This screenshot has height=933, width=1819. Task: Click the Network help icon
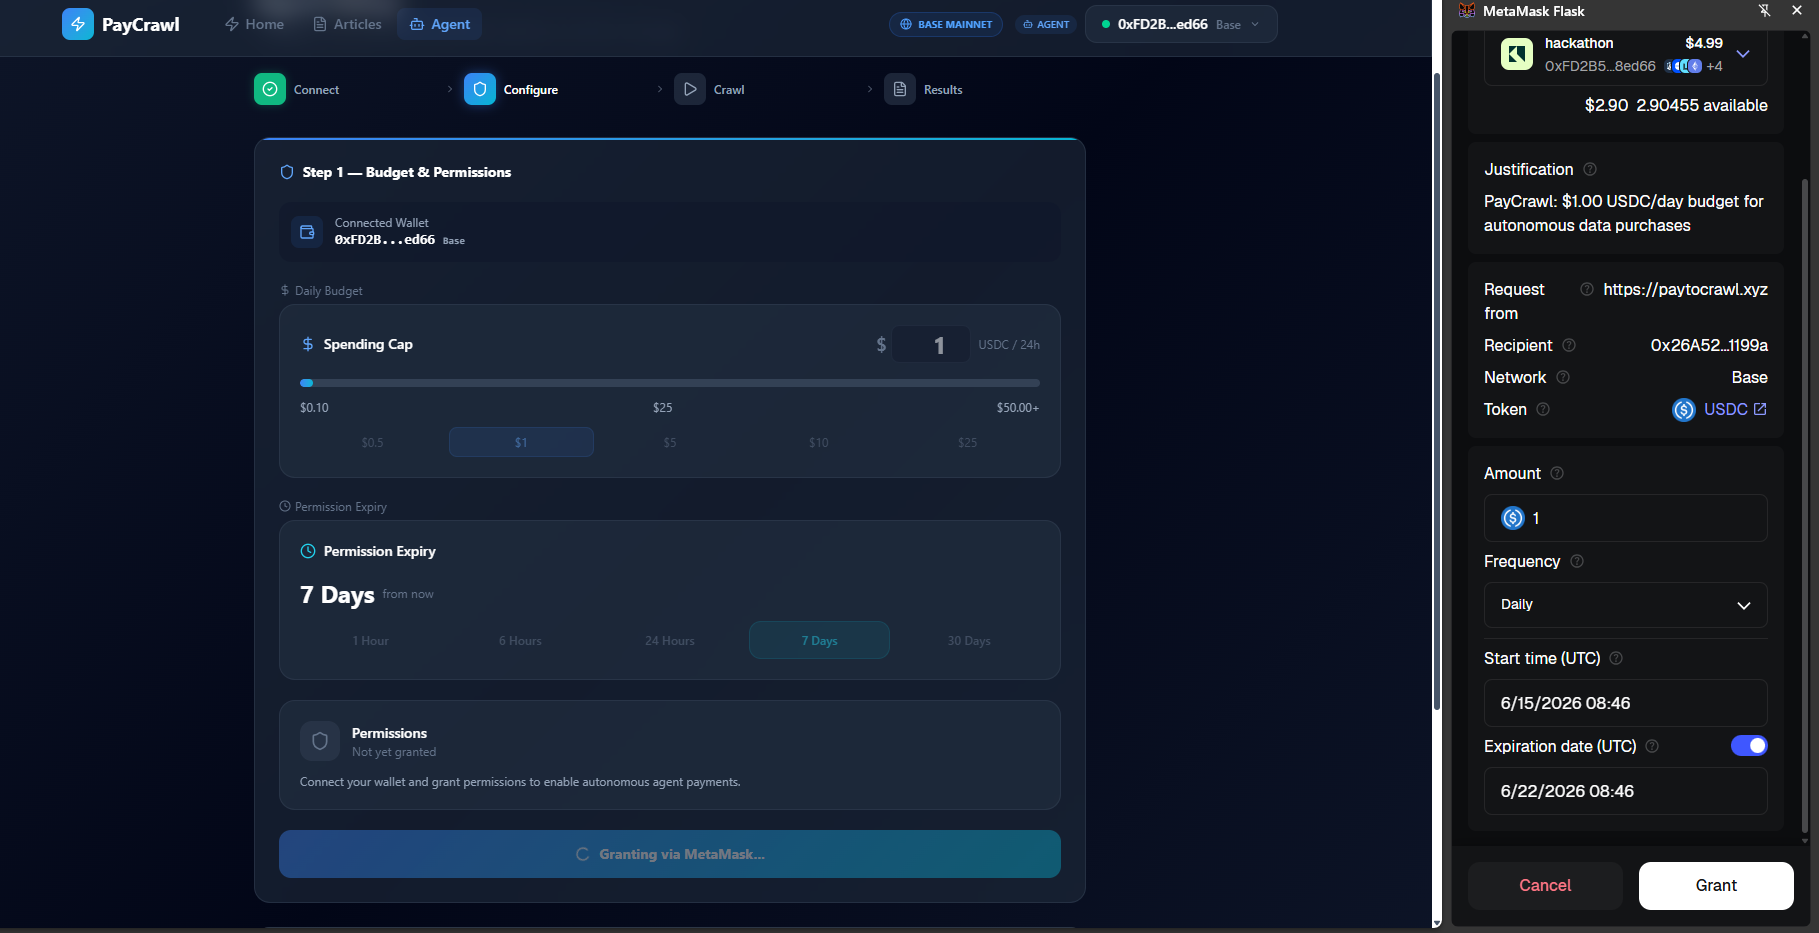tap(1563, 377)
